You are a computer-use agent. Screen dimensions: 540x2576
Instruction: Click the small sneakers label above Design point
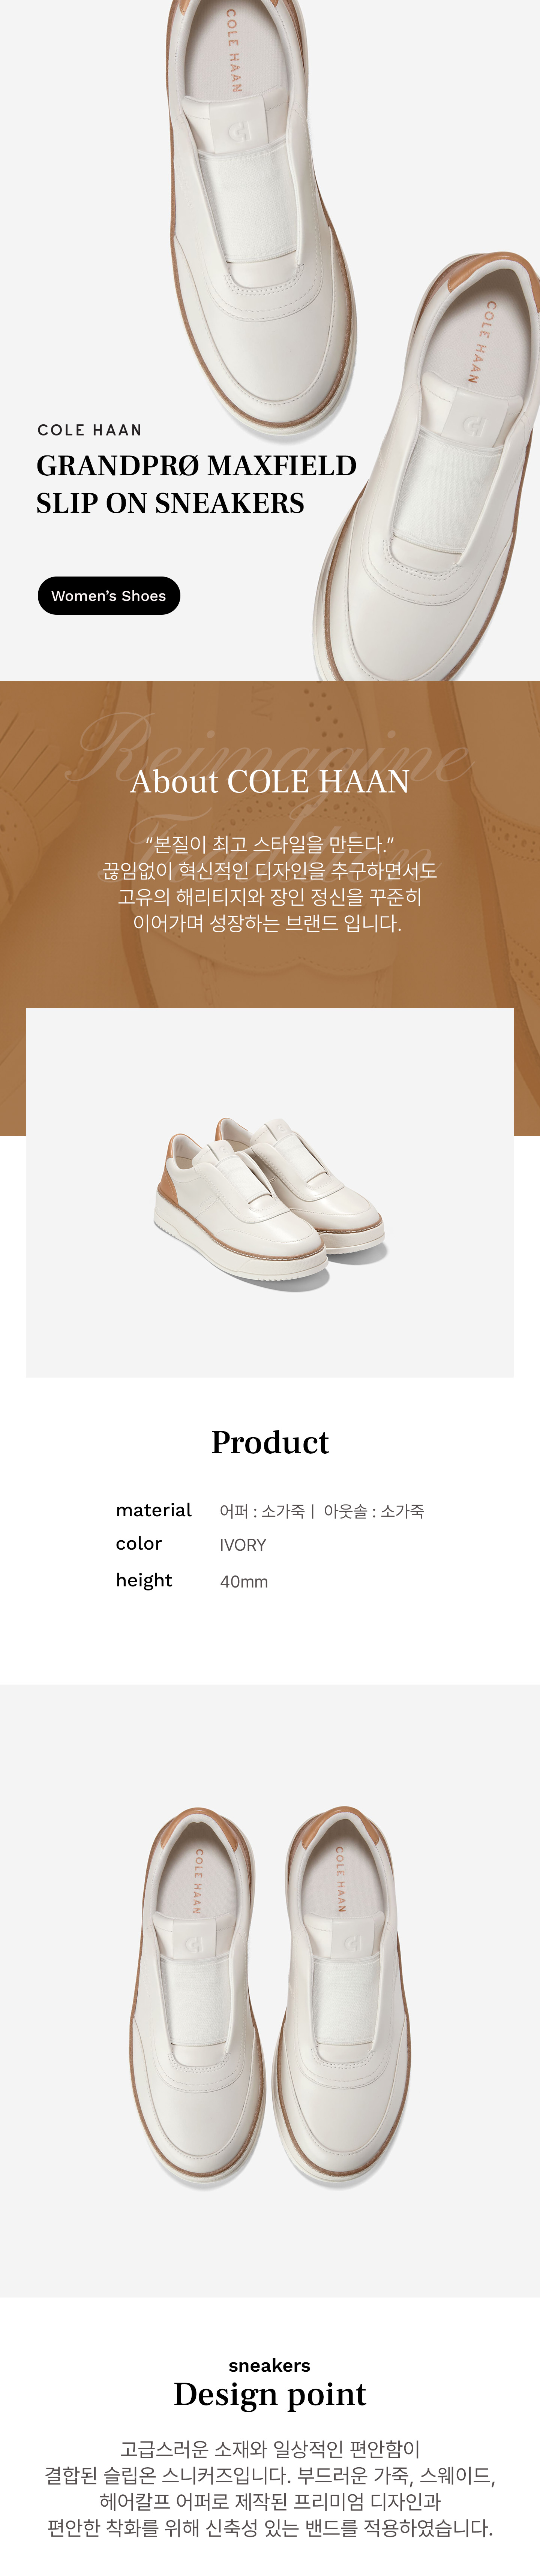pyautogui.click(x=270, y=2365)
